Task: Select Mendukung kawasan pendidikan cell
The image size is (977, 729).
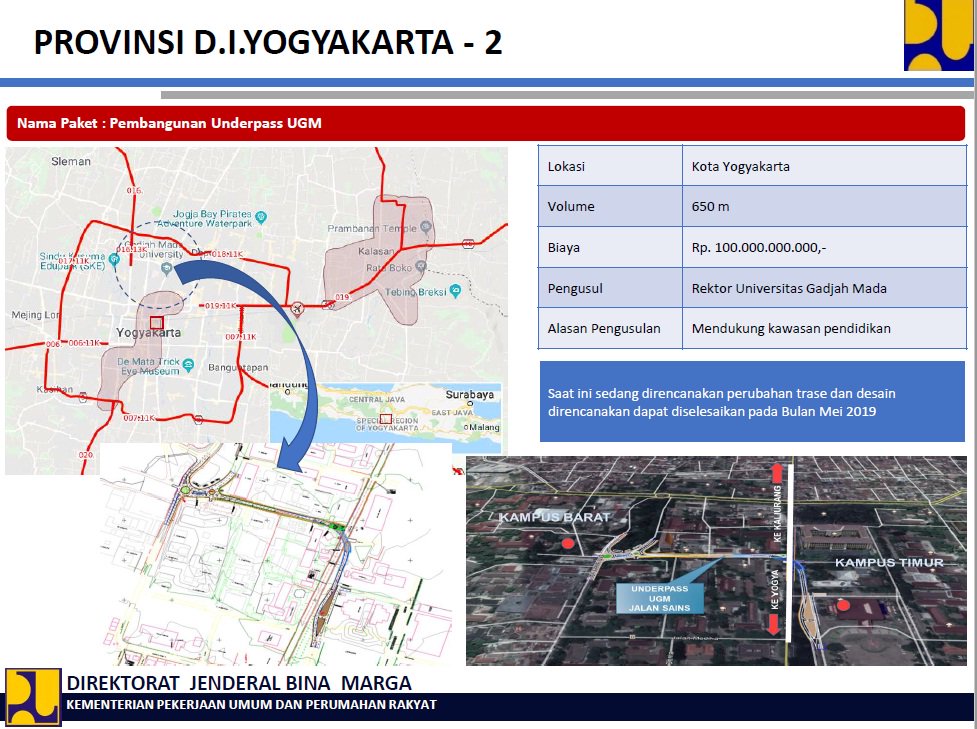Action: [824, 328]
